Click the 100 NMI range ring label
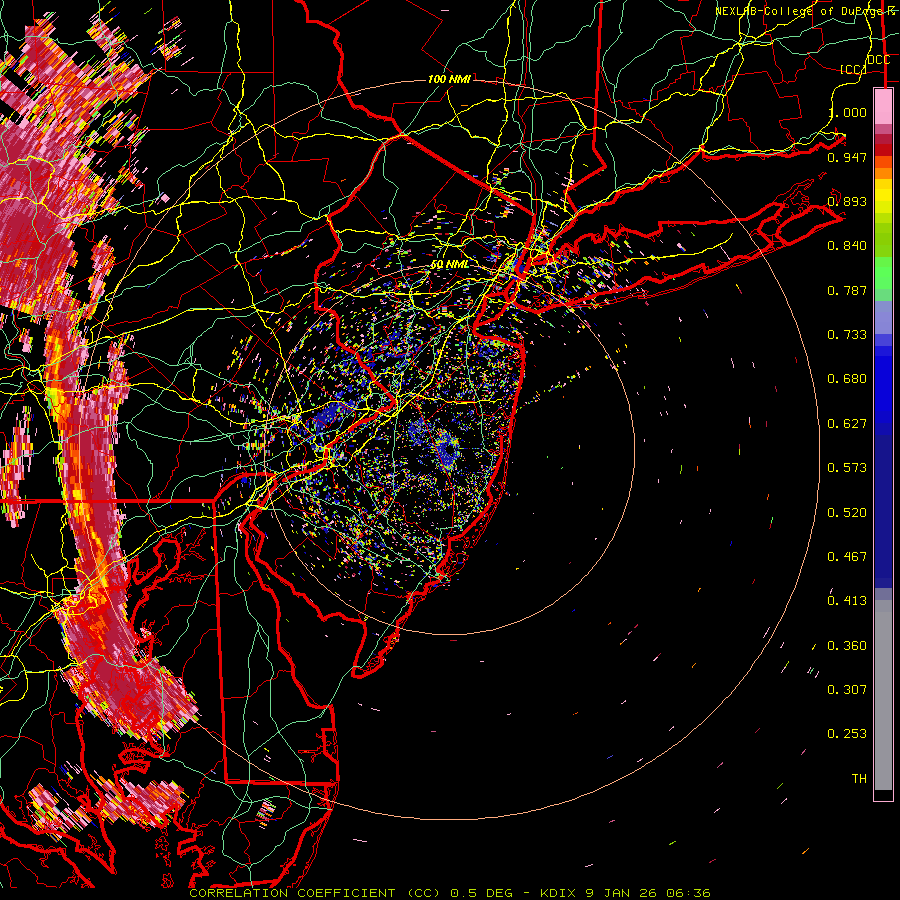 pos(449,79)
